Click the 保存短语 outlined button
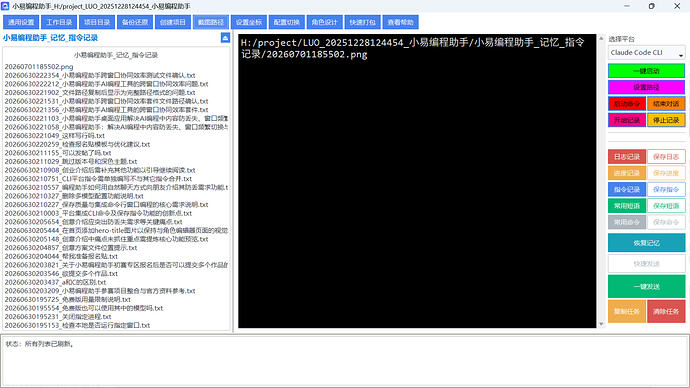 (666, 205)
